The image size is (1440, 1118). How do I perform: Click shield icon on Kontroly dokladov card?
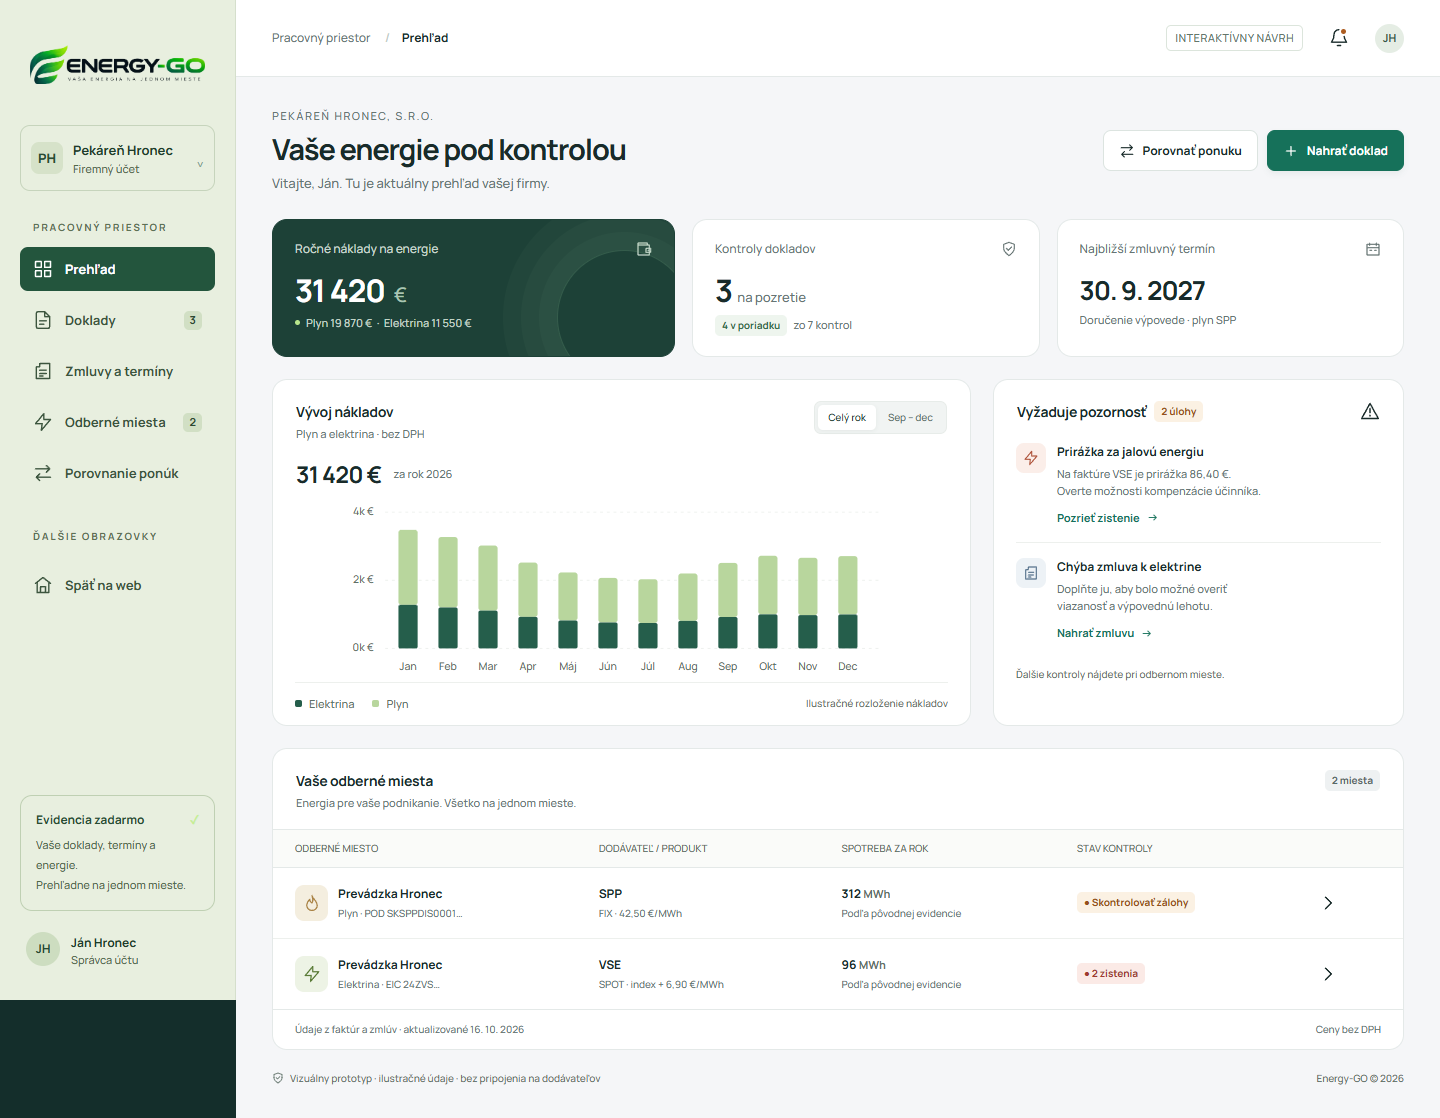[1009, 249]
